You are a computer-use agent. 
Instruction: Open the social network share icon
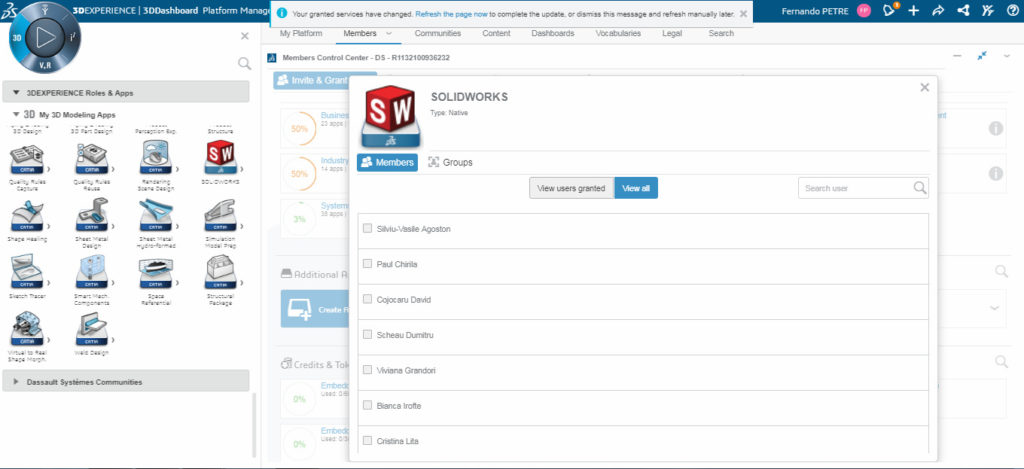coord(963,10)
